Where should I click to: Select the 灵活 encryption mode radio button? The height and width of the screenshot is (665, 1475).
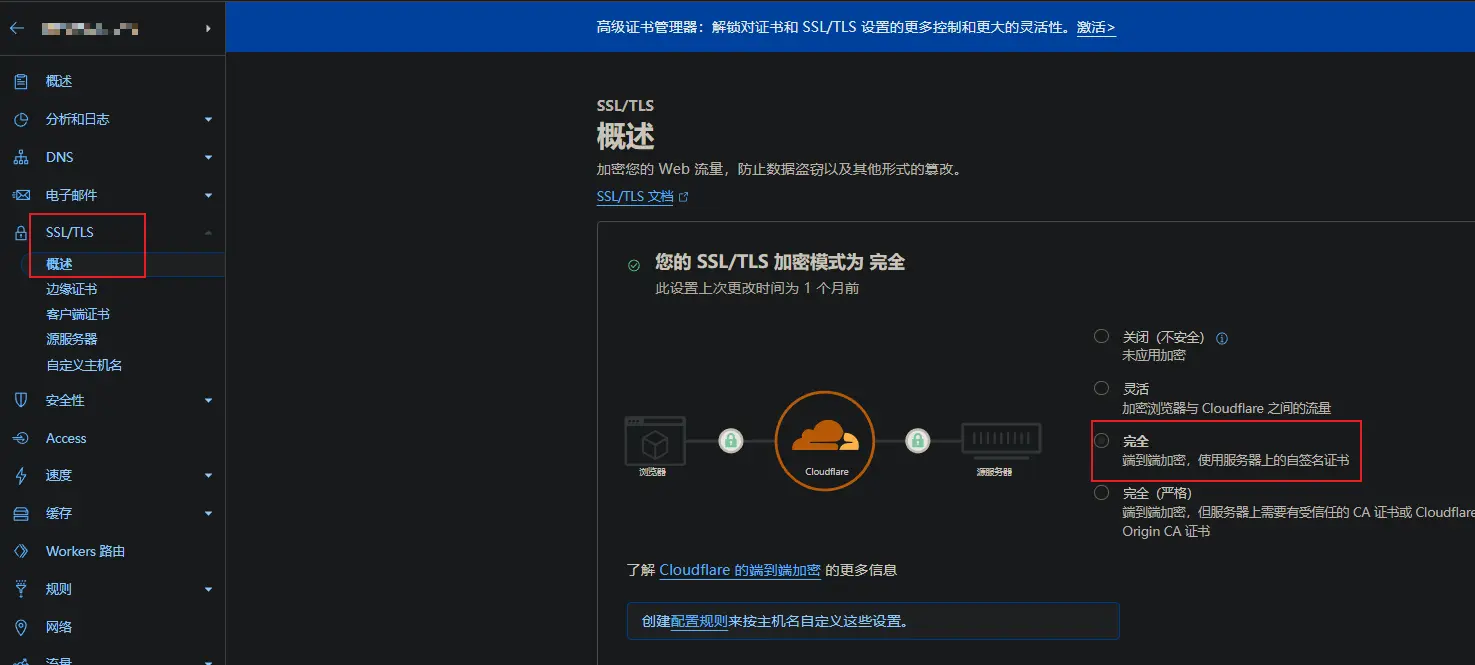[1101, 388]
